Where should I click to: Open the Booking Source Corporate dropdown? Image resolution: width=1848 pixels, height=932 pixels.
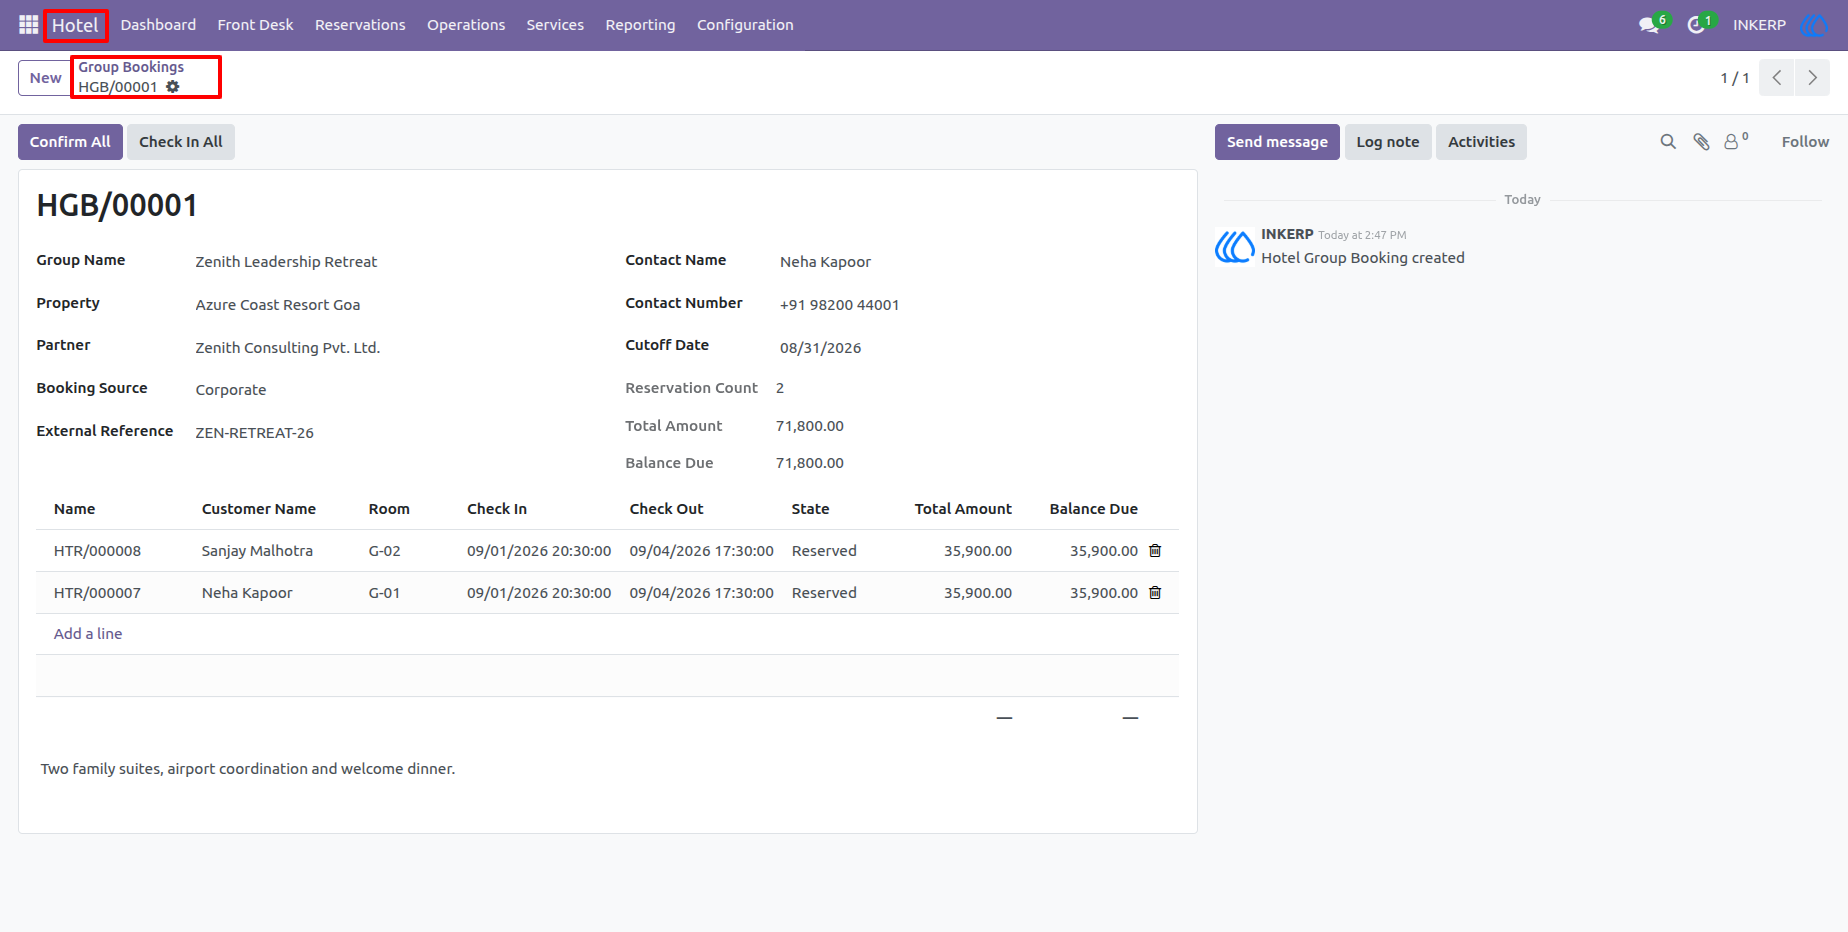point(390,390)
